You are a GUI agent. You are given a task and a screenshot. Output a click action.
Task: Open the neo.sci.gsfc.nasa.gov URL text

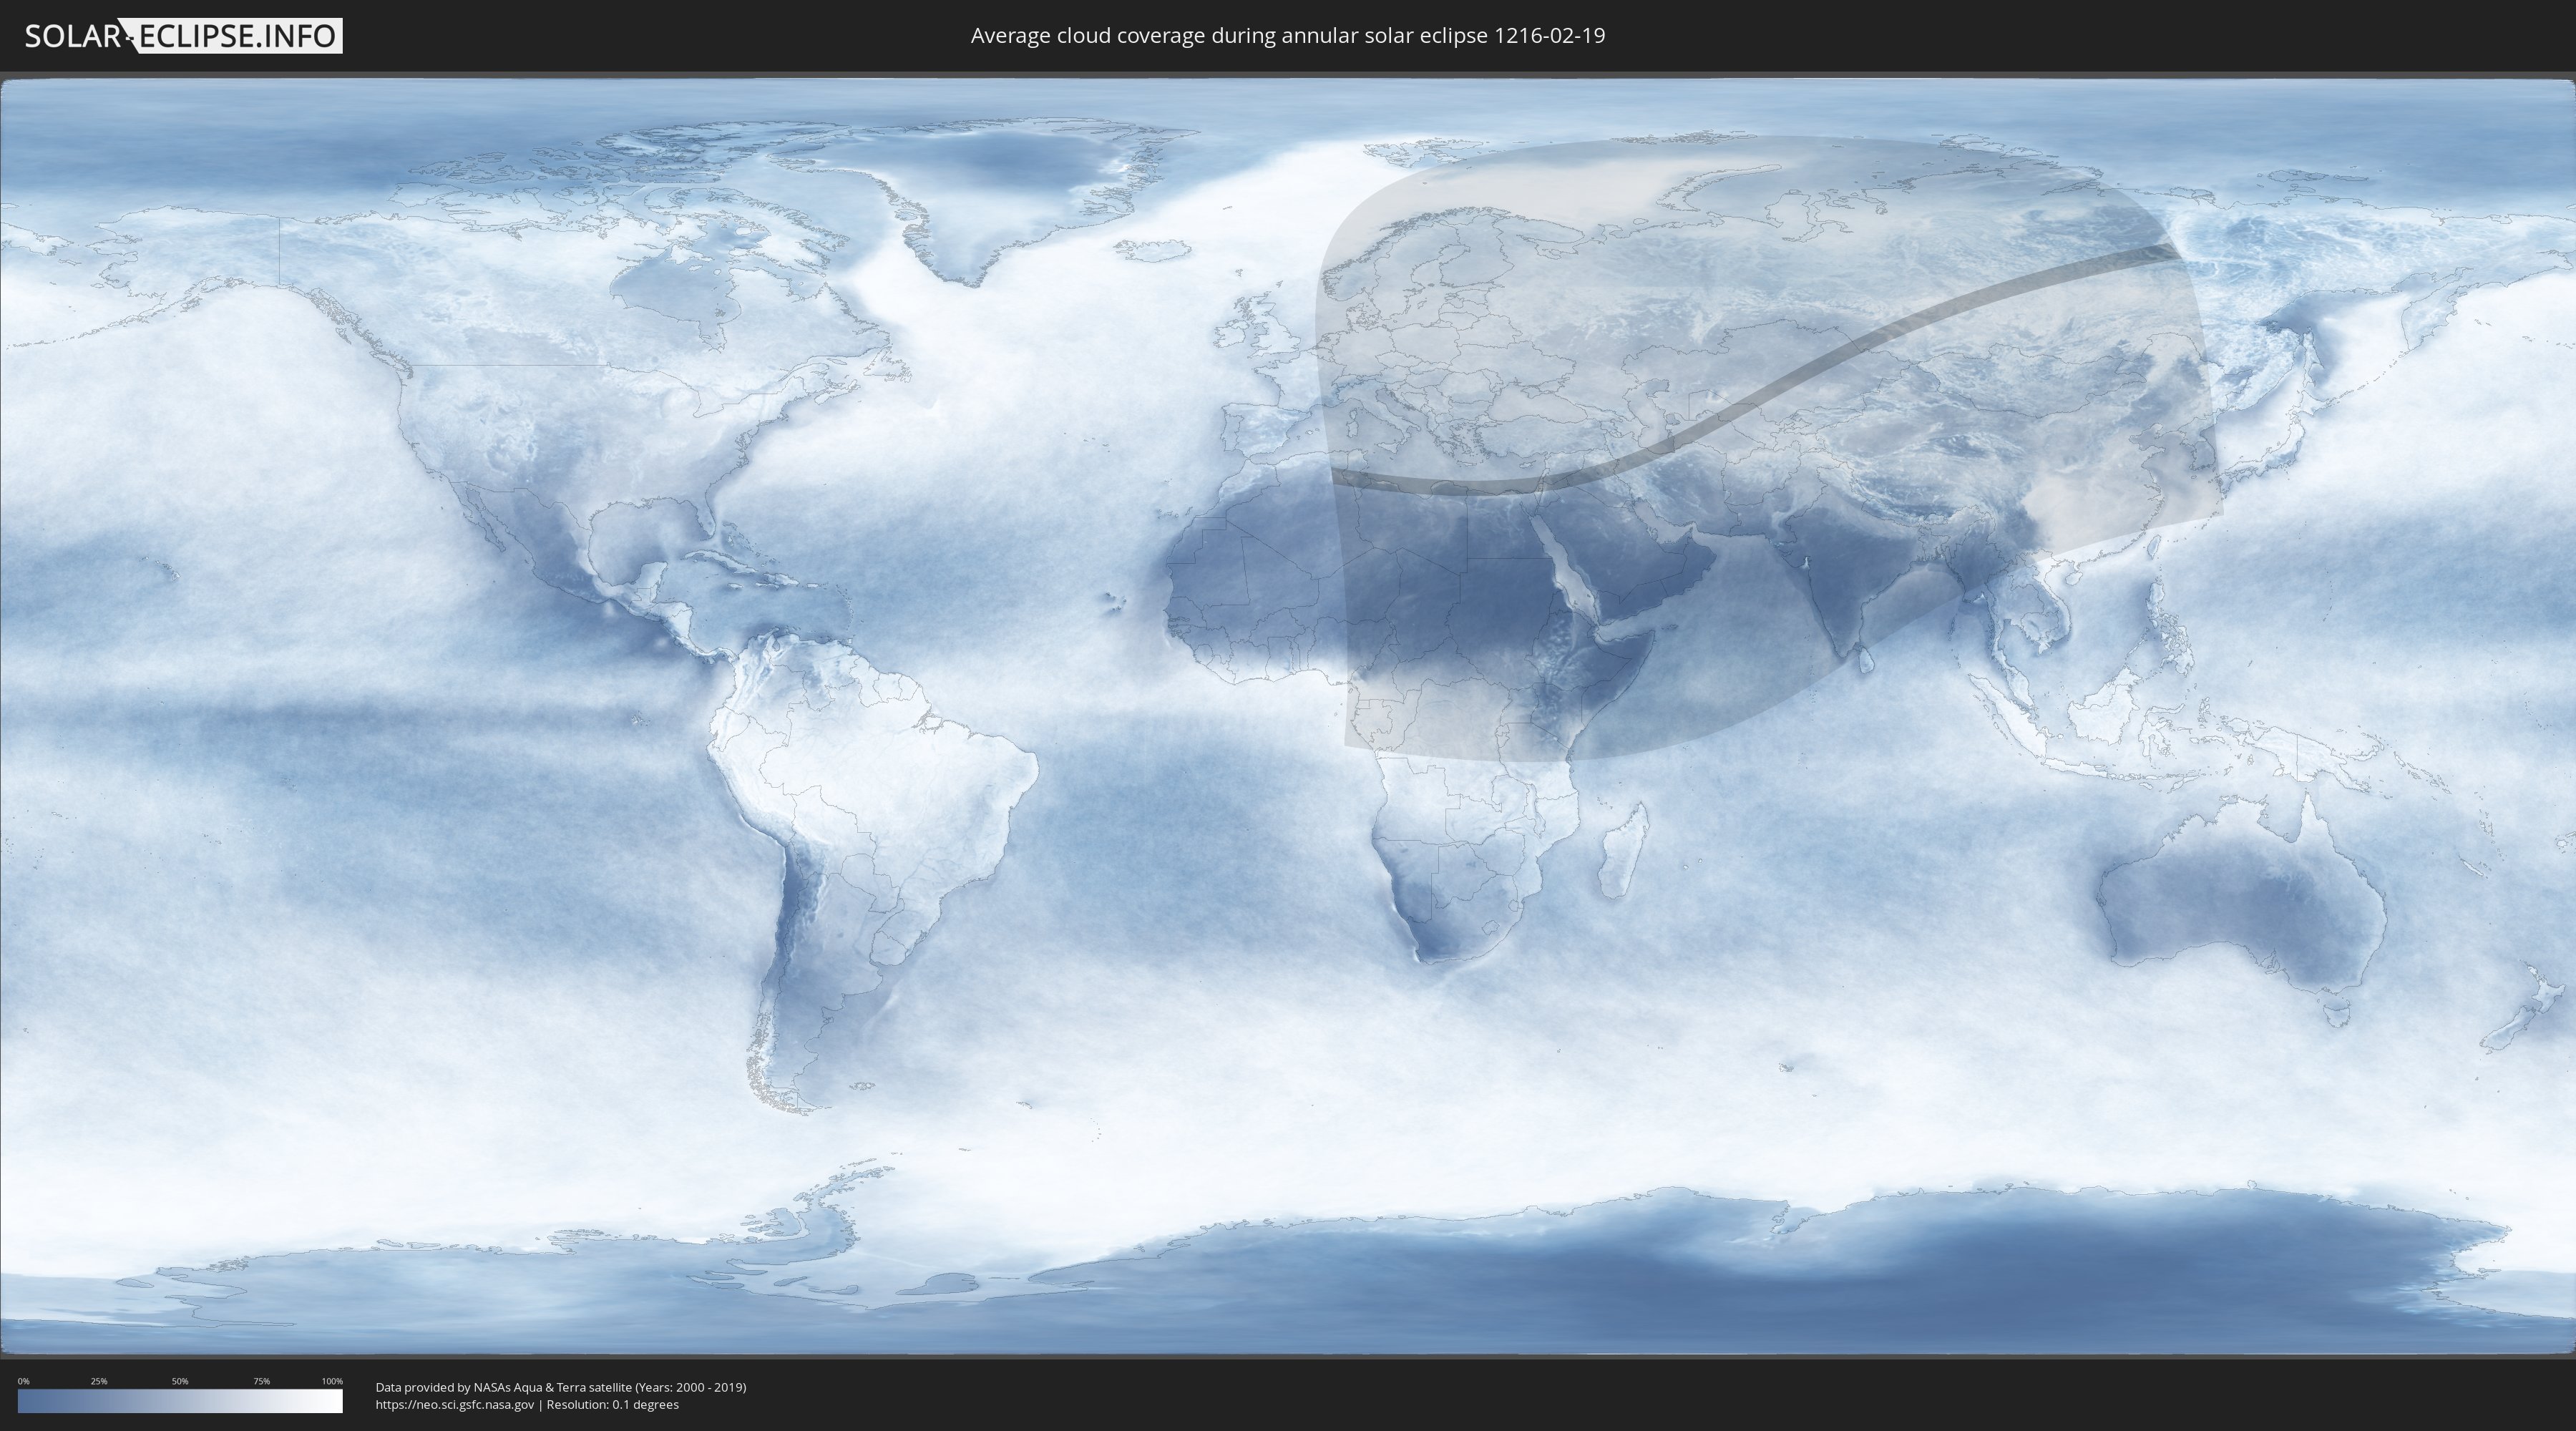tap(455, 1405)
